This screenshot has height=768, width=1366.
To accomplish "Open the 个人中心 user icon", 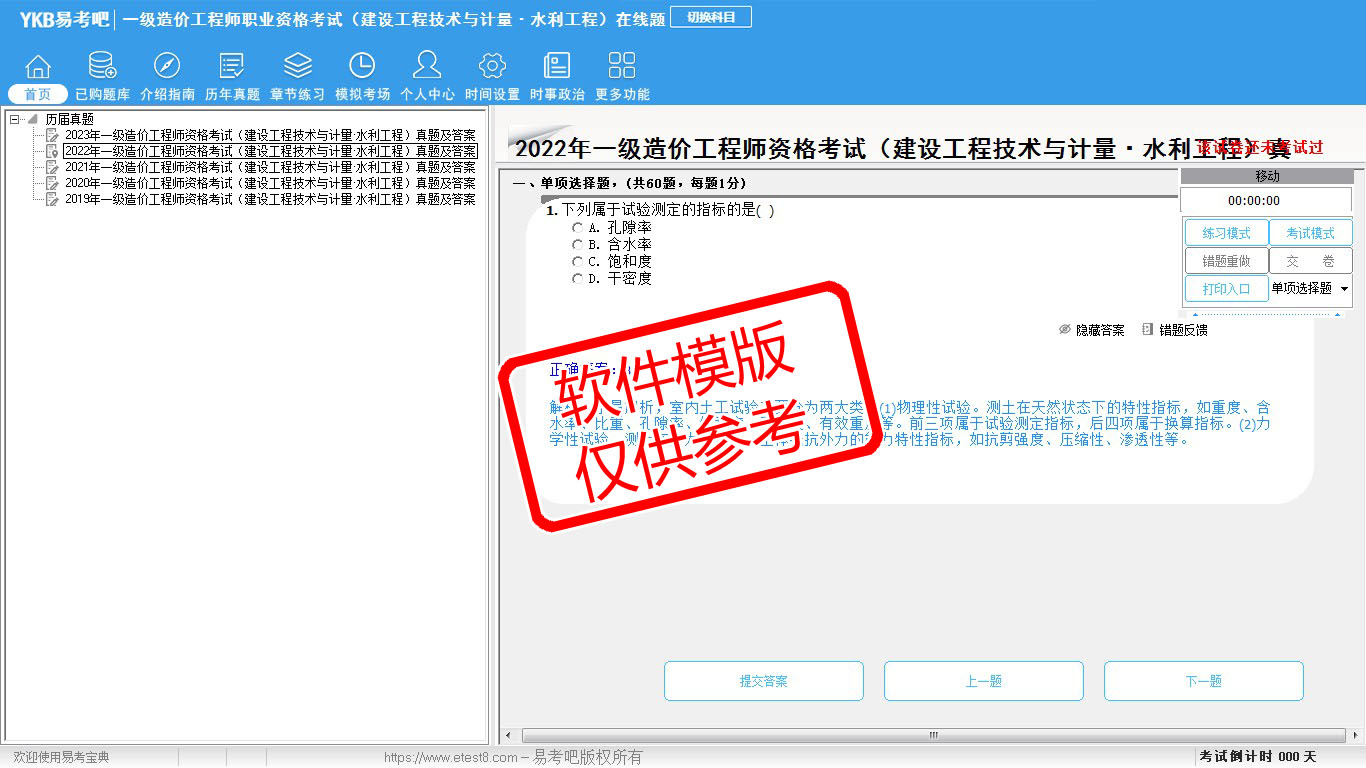I will pyautogui.click(x=427, y=67).
